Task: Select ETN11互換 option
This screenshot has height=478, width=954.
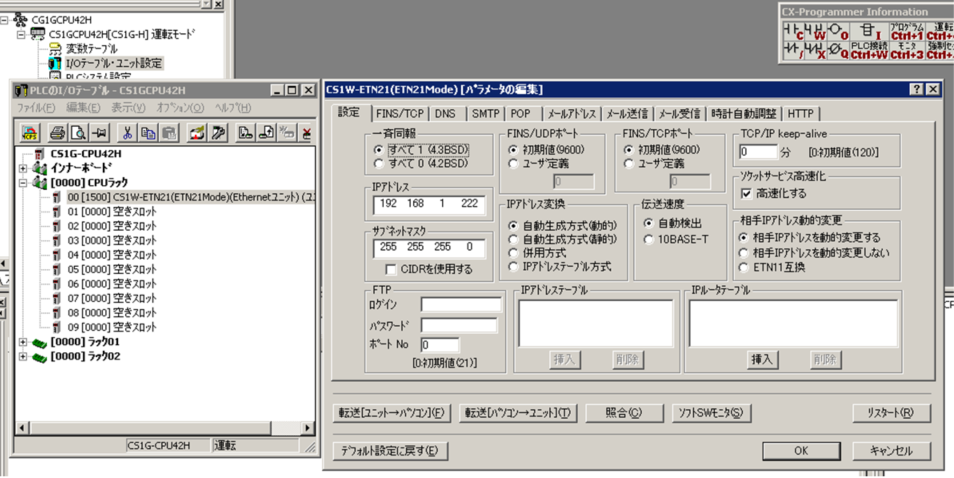Action: [743, 267]
